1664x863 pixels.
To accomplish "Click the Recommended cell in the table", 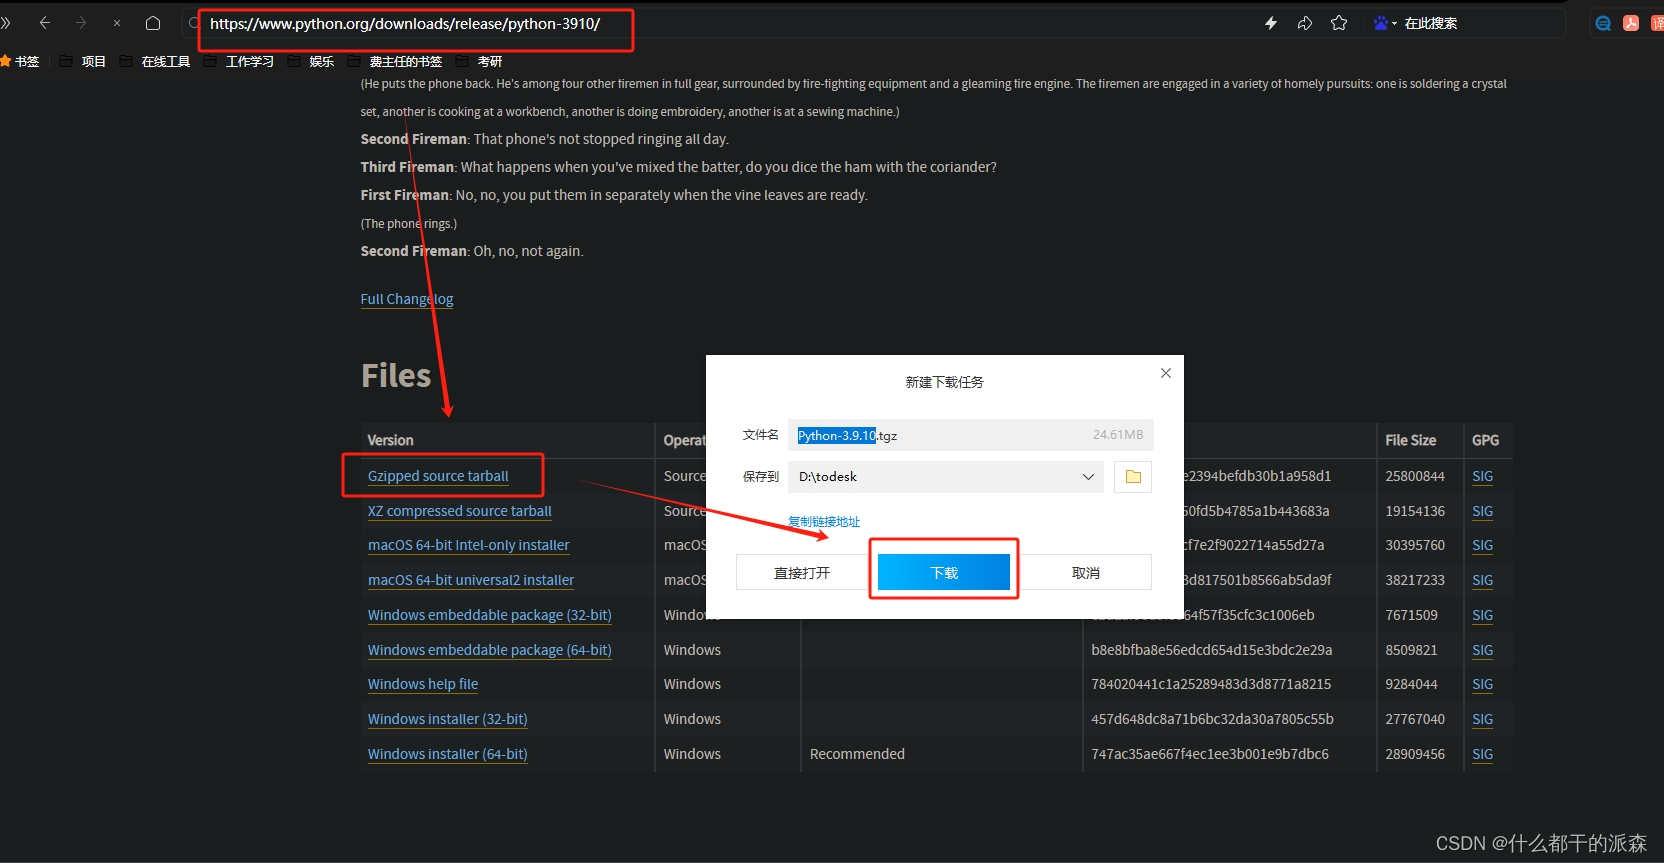I will pos(857,754).
